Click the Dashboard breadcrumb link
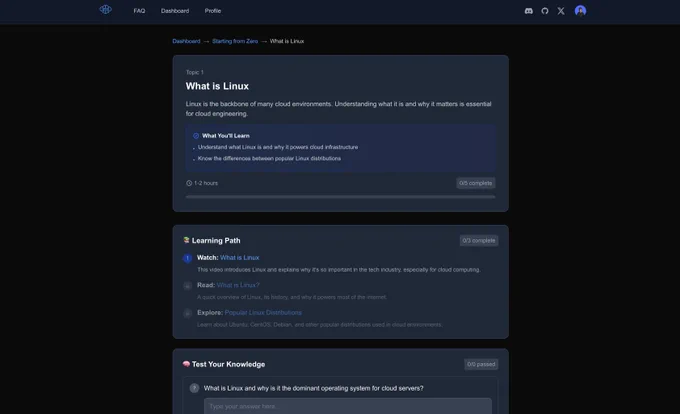Viewport: 680px width, 414px height. [186, 41]
